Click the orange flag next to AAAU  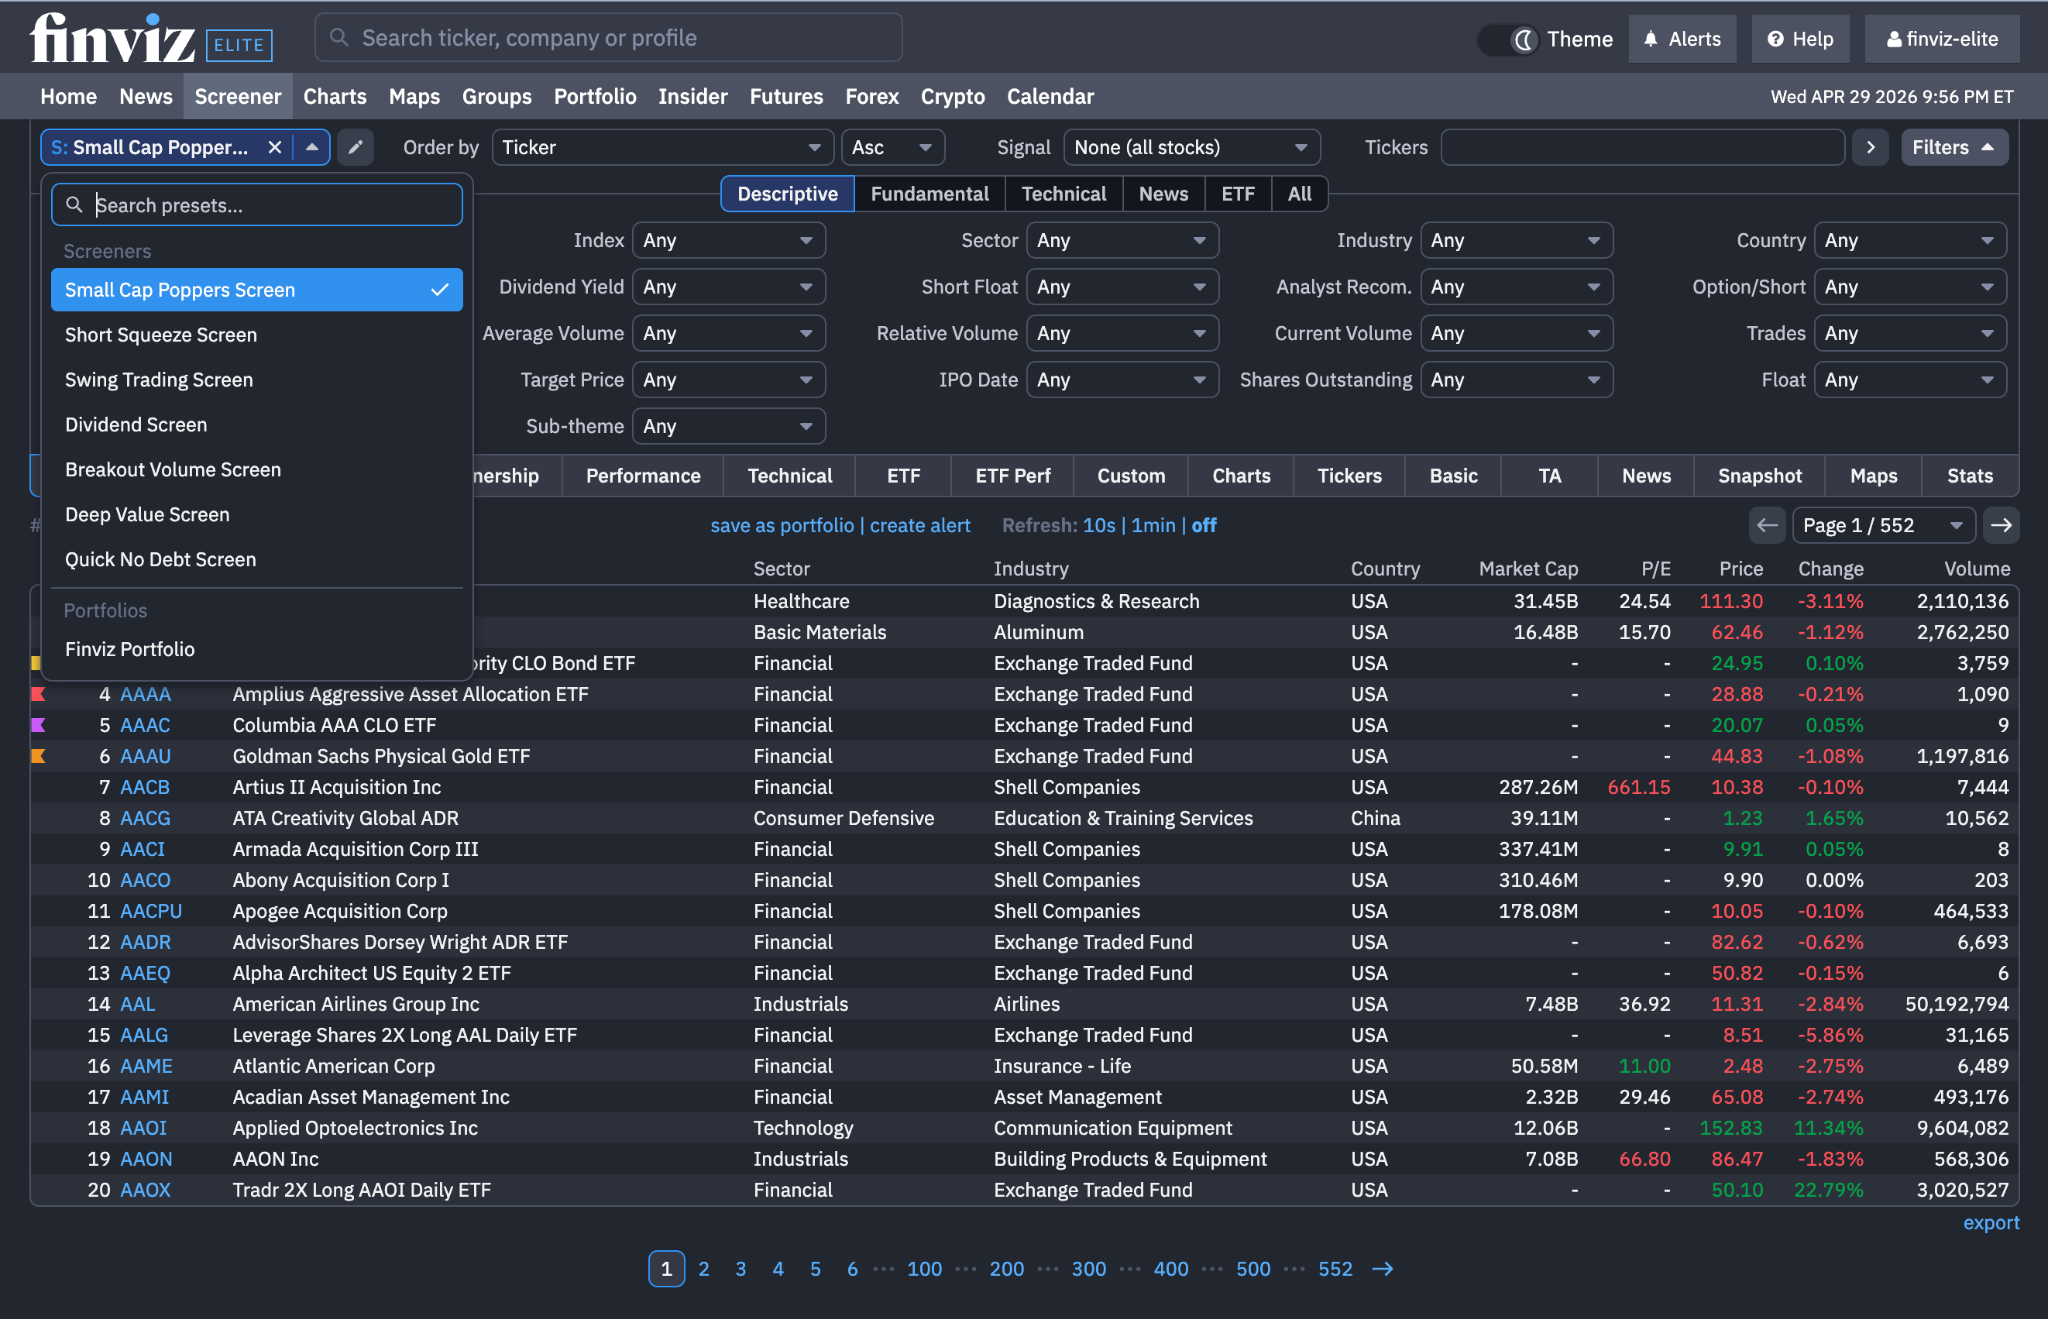coord(39,756)
